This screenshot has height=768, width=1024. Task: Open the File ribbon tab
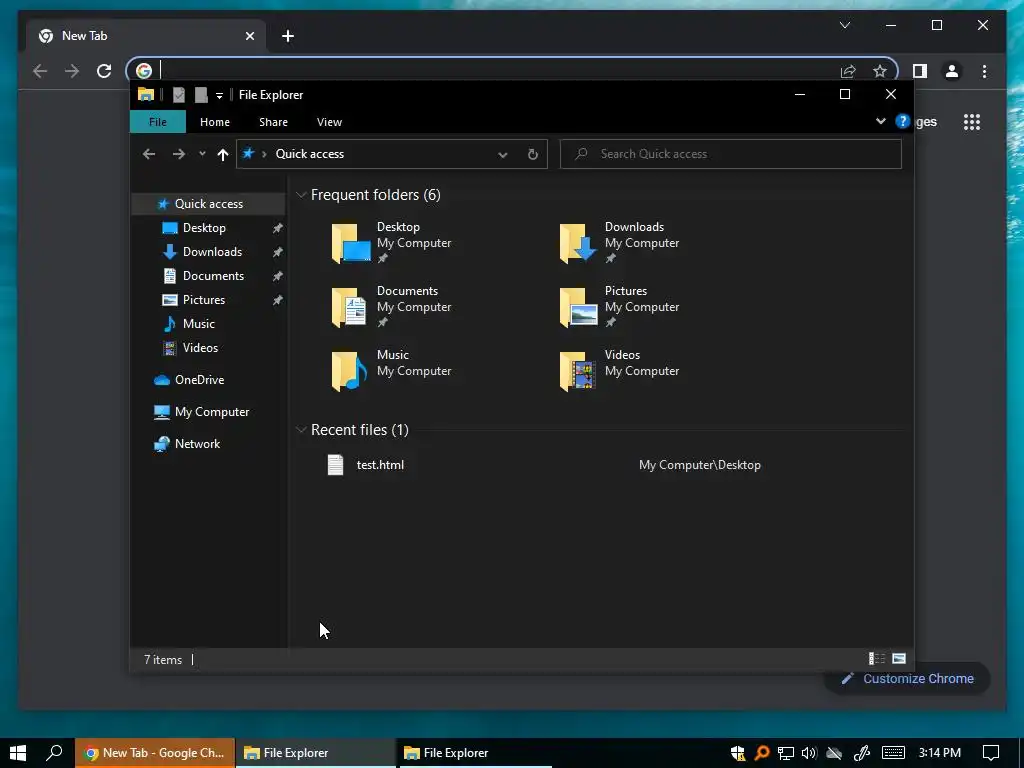point(157,122)
